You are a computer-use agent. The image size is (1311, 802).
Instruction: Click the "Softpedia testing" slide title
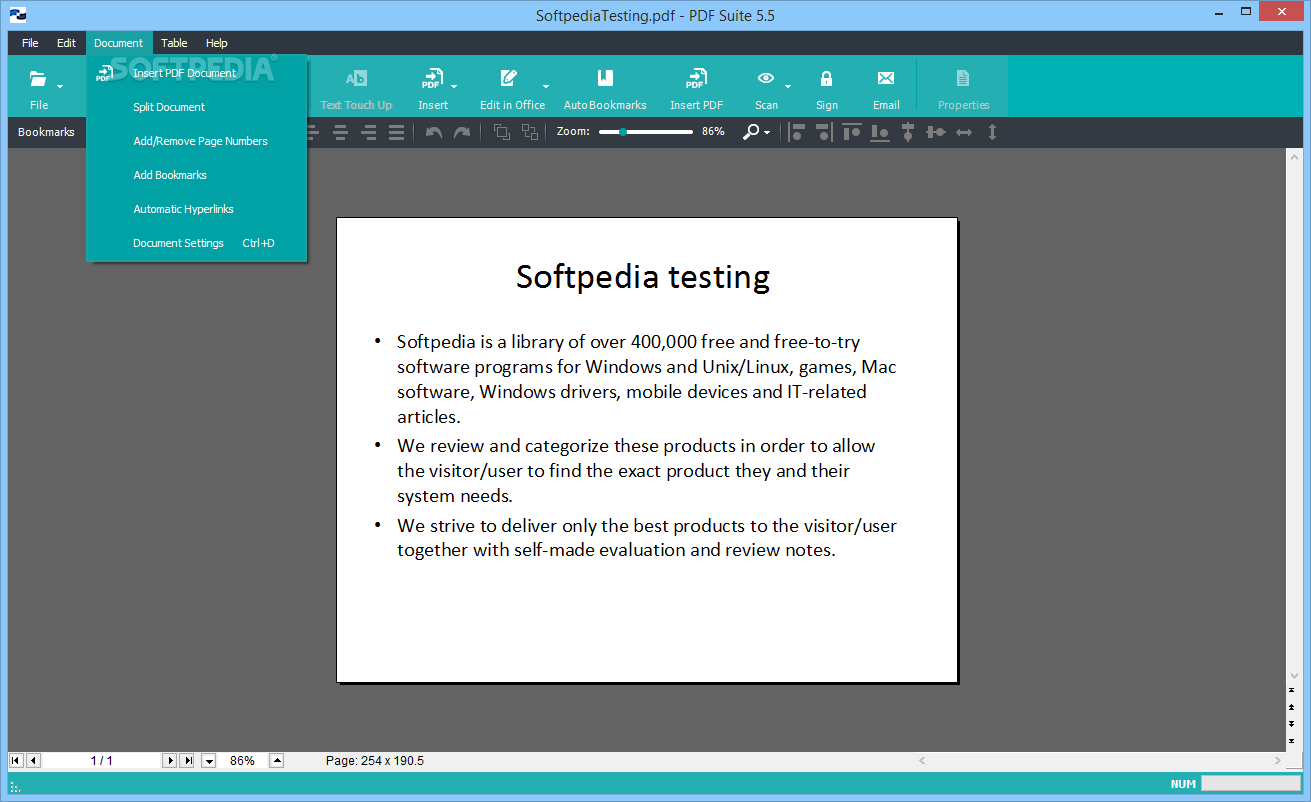pyautogui.click(x=643, y=276)
